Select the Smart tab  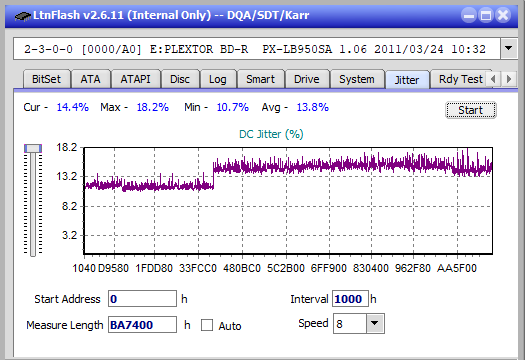[260, 79]
